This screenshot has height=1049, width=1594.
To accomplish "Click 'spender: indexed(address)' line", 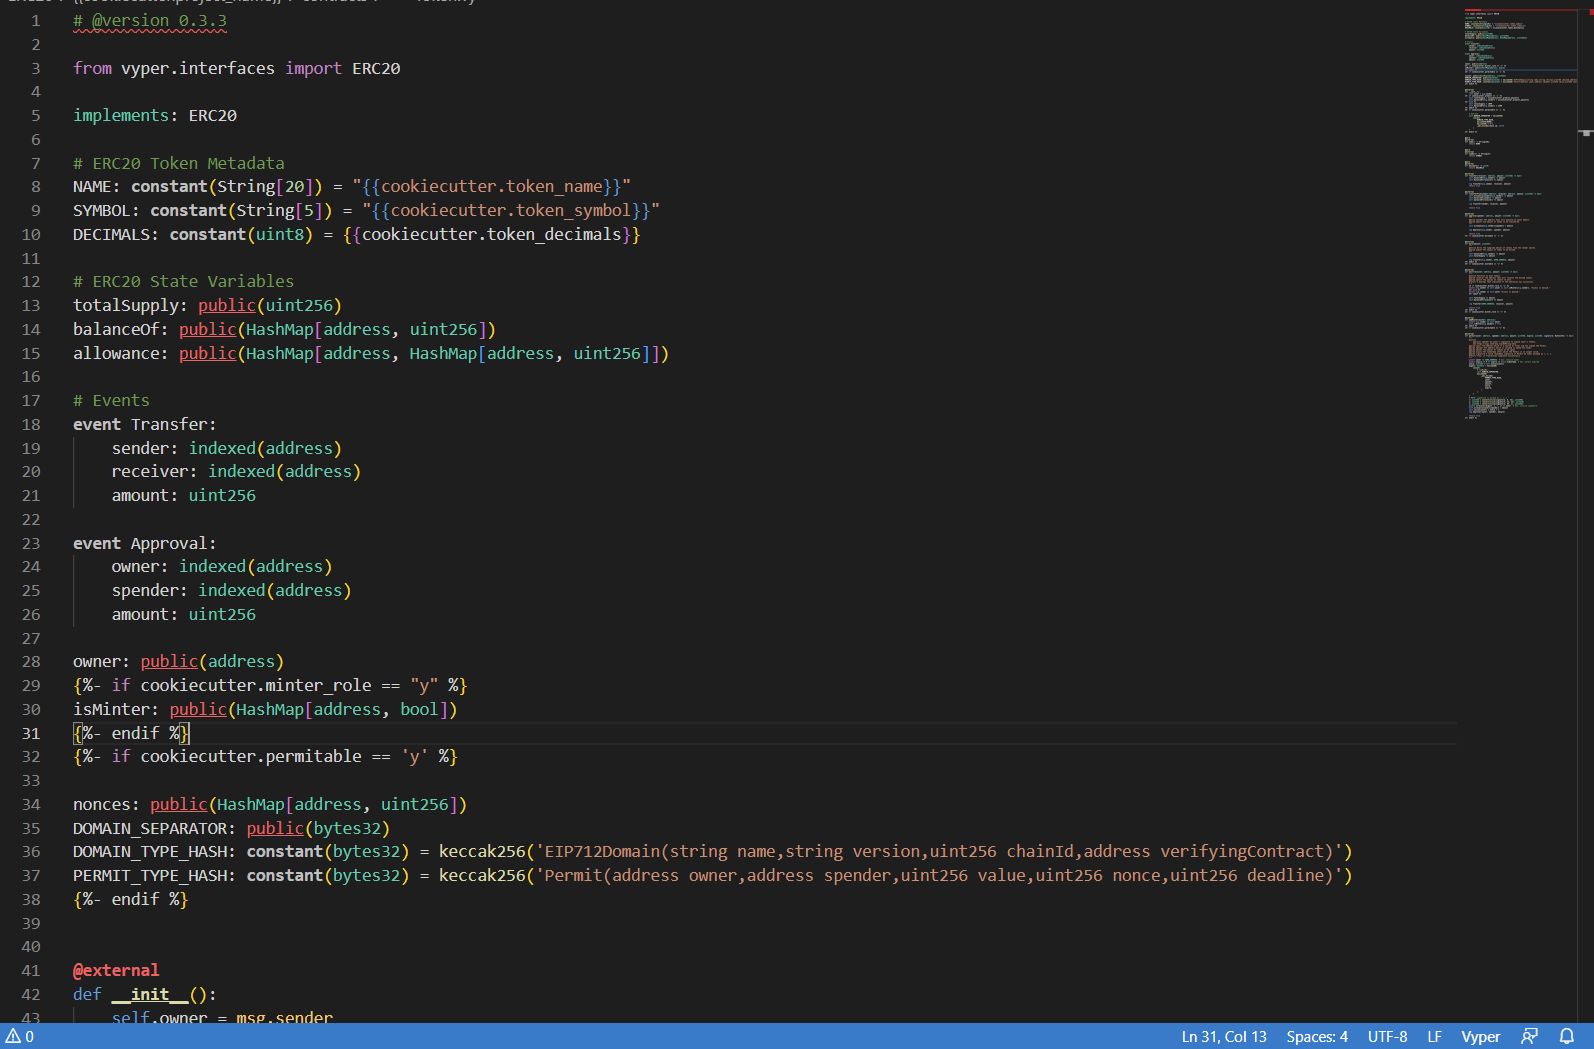I will point(231,590).
